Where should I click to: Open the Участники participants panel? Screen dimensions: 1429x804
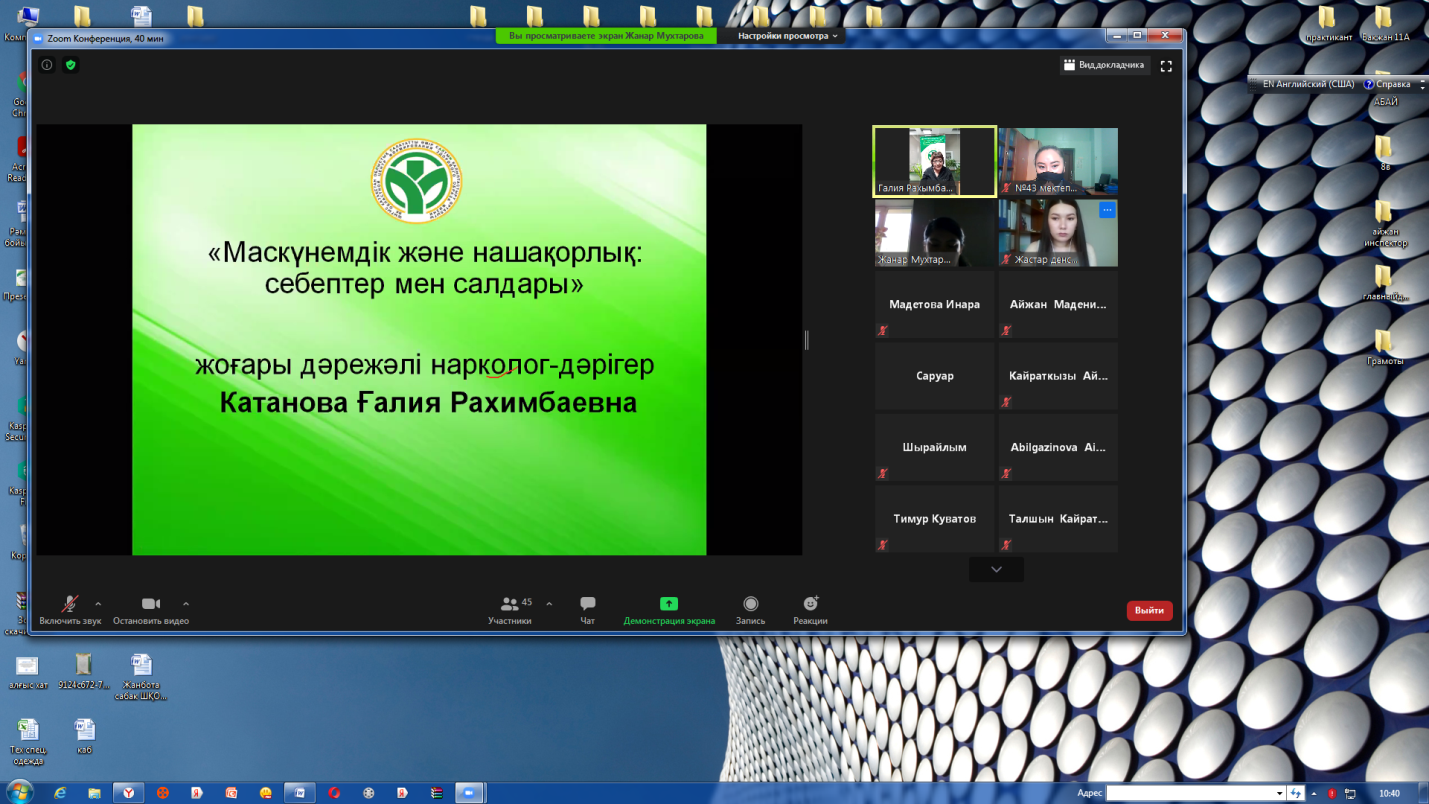point(510,610)
